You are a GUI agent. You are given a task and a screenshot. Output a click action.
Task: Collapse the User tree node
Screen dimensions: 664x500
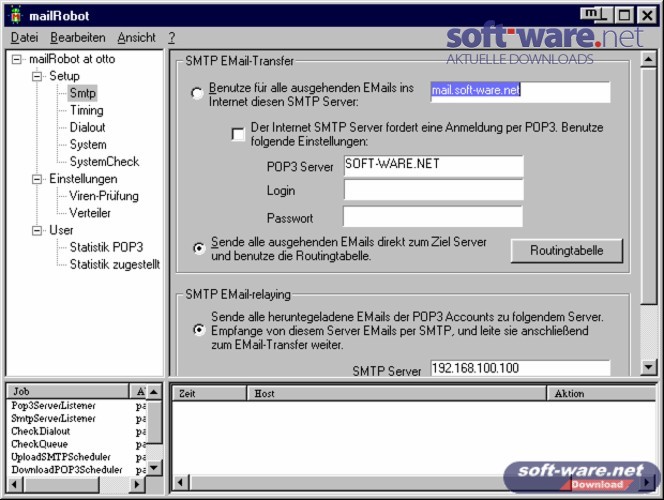click(37, 230)
